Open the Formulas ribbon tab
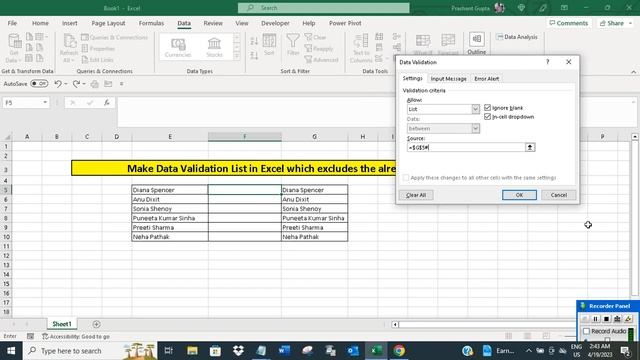 [151, 23]
